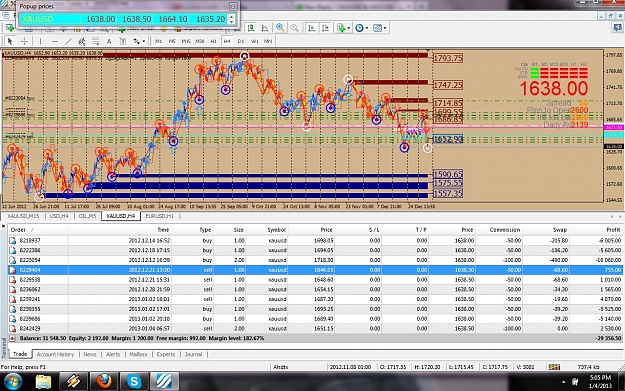Open the chat icon at top right
This screenshot has height=391, width=625.
click(x=617, y=28)
